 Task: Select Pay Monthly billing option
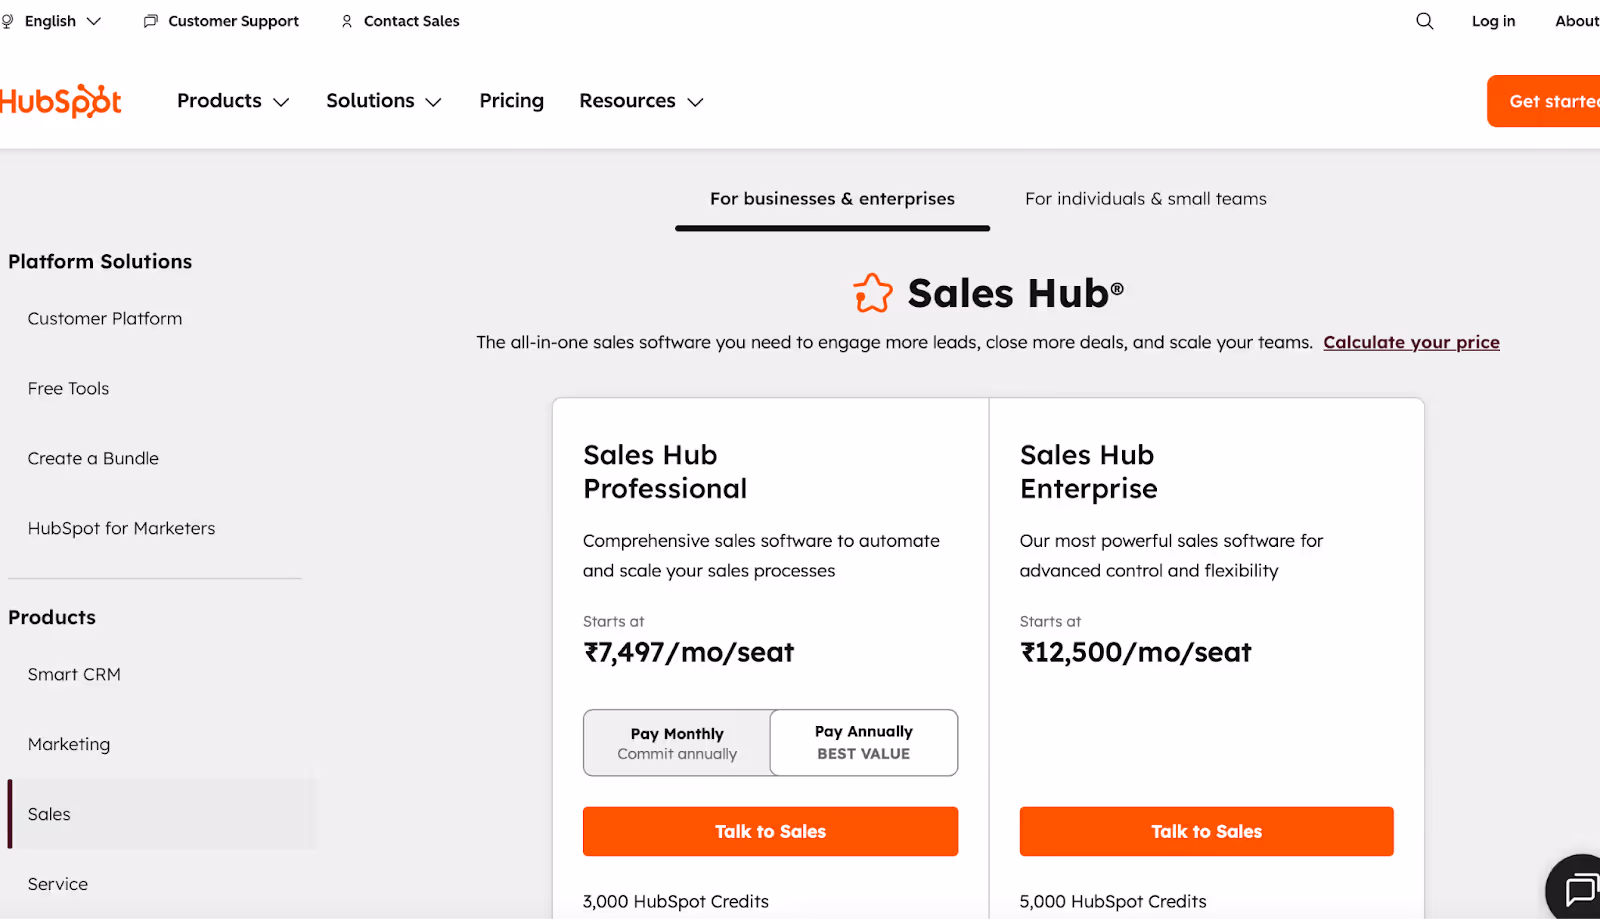(x=677, y=743)
